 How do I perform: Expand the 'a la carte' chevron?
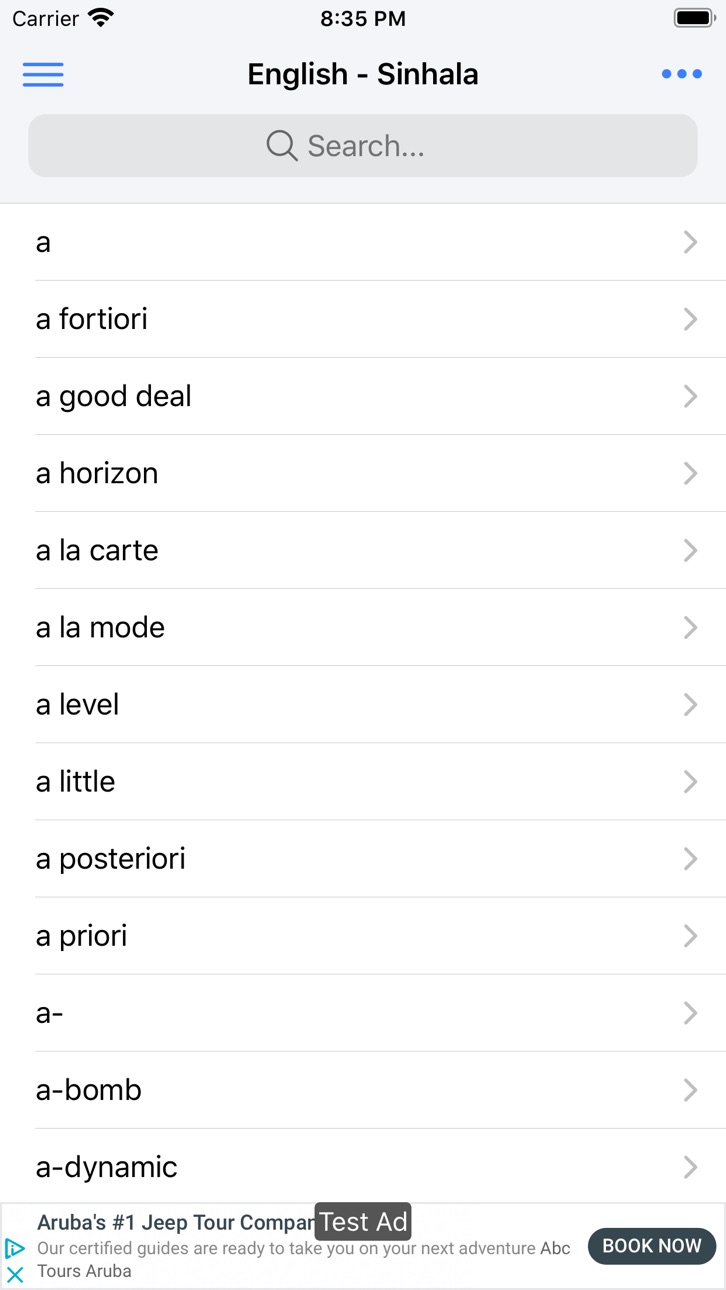coord(690,550)
